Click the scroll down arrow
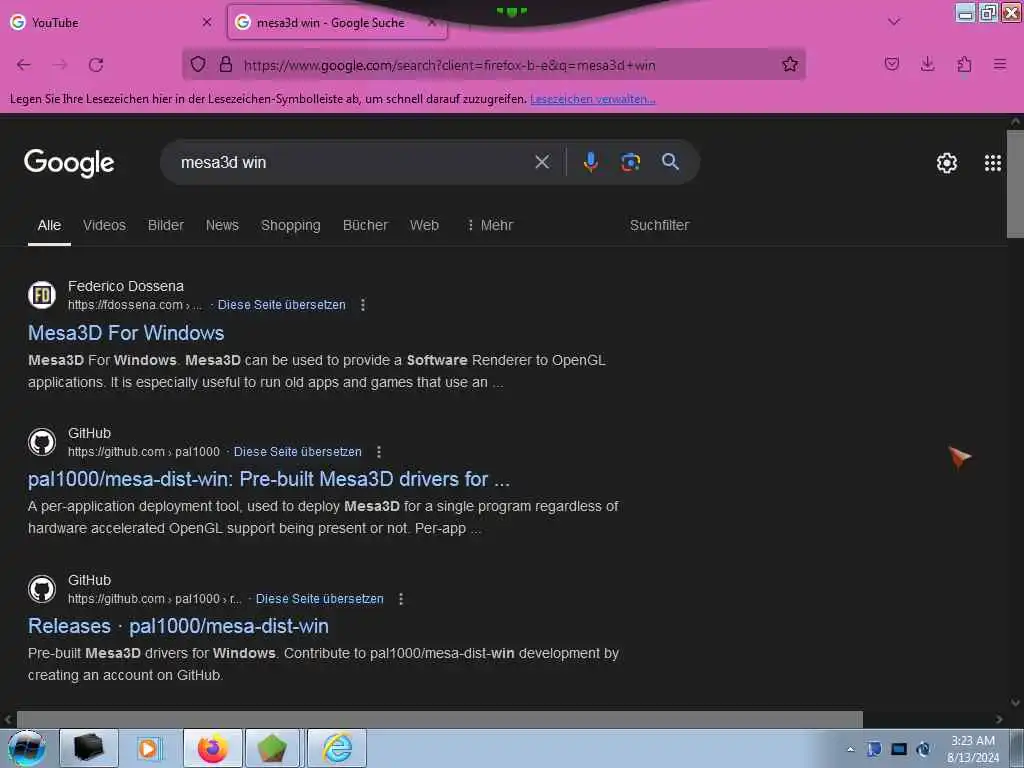Image resolution: width=1024 pixels, height=768 pixels. coord(1016,703)
